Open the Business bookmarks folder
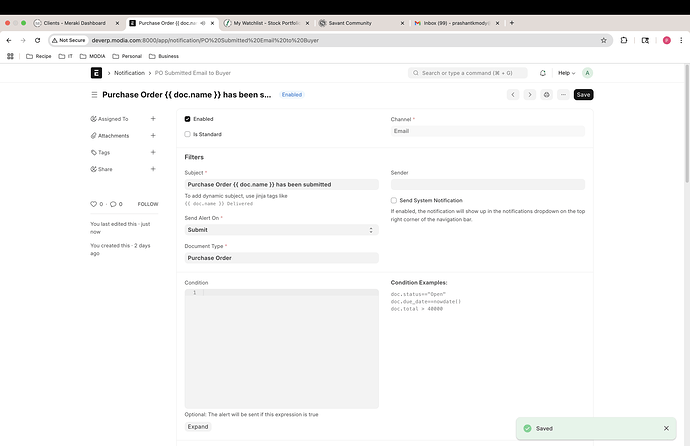This screenshot has width=690, height=446. point(164,56)
